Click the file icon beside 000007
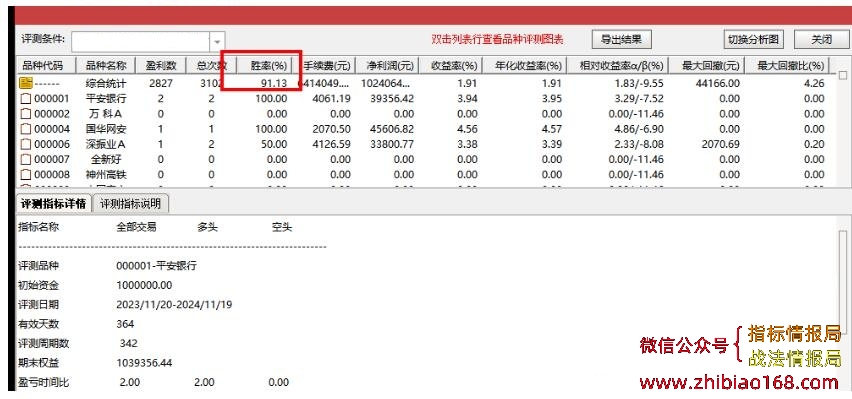 (26, 160)
